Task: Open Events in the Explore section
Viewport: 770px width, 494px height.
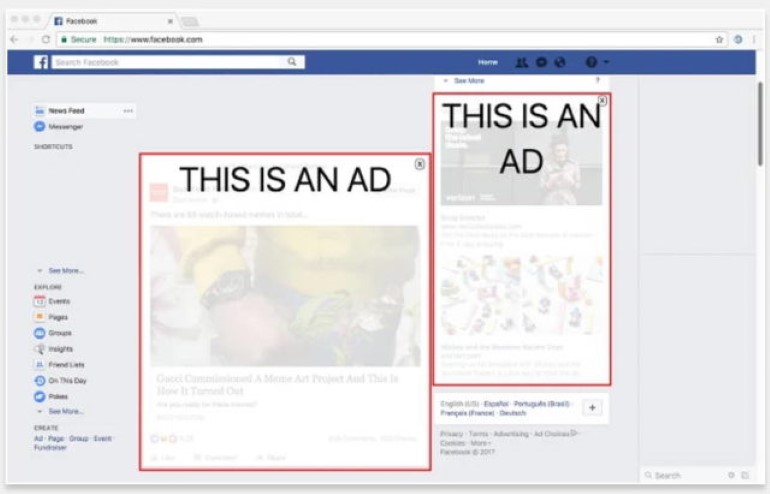Action: tap(58, 300)
